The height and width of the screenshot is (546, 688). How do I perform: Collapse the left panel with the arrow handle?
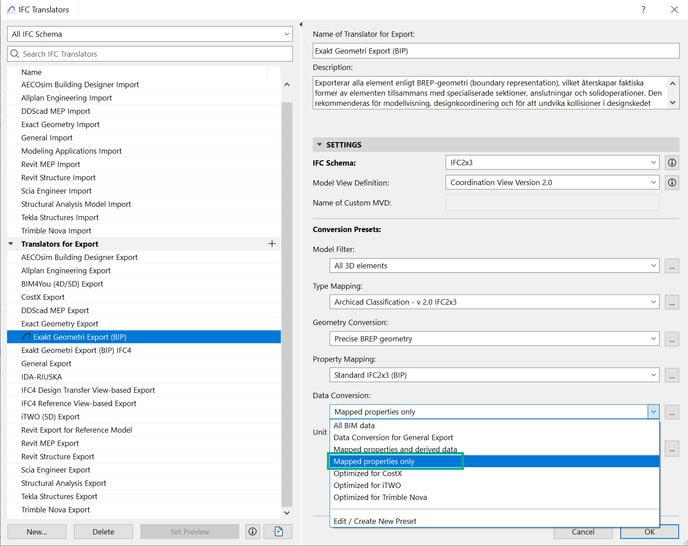click(x=301, y=25)
